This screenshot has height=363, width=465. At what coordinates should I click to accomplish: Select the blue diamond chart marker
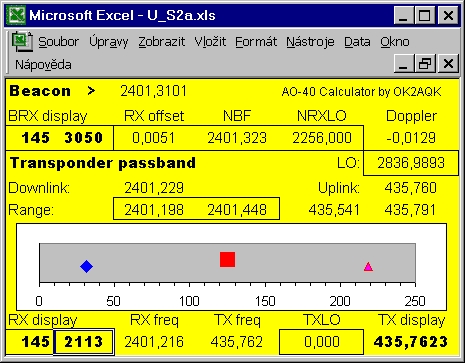click(x=87, y=266)
